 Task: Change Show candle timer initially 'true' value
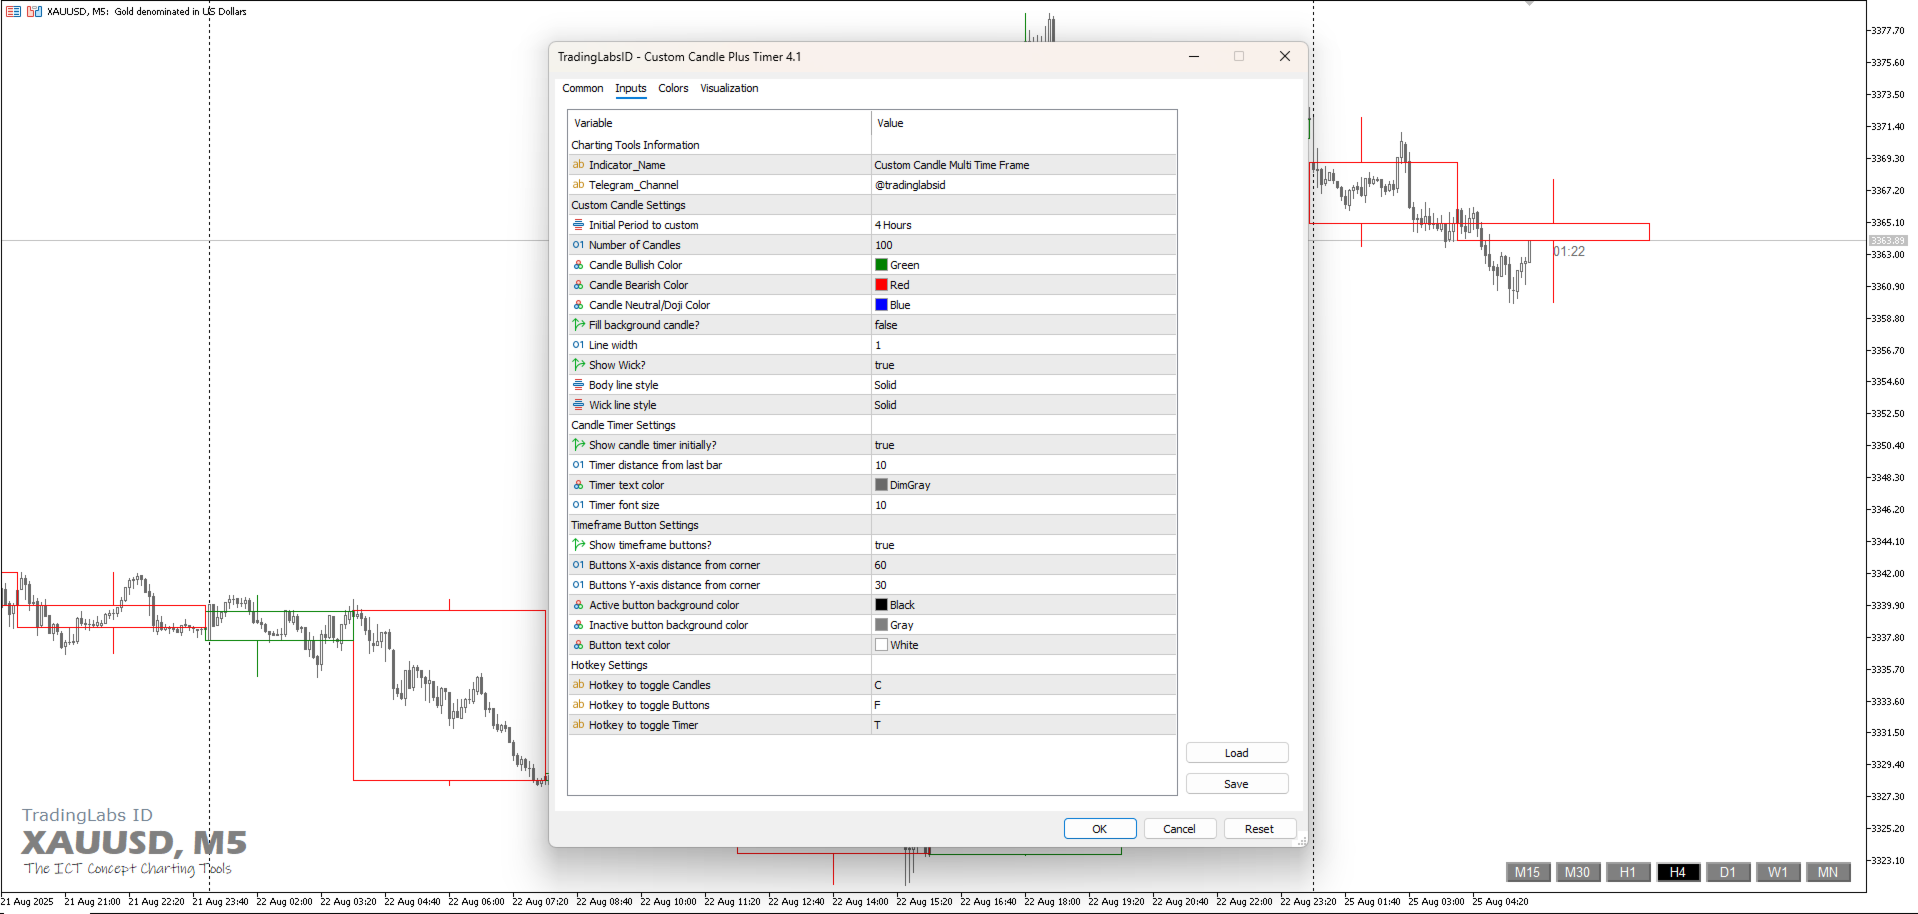point(1024,445)
